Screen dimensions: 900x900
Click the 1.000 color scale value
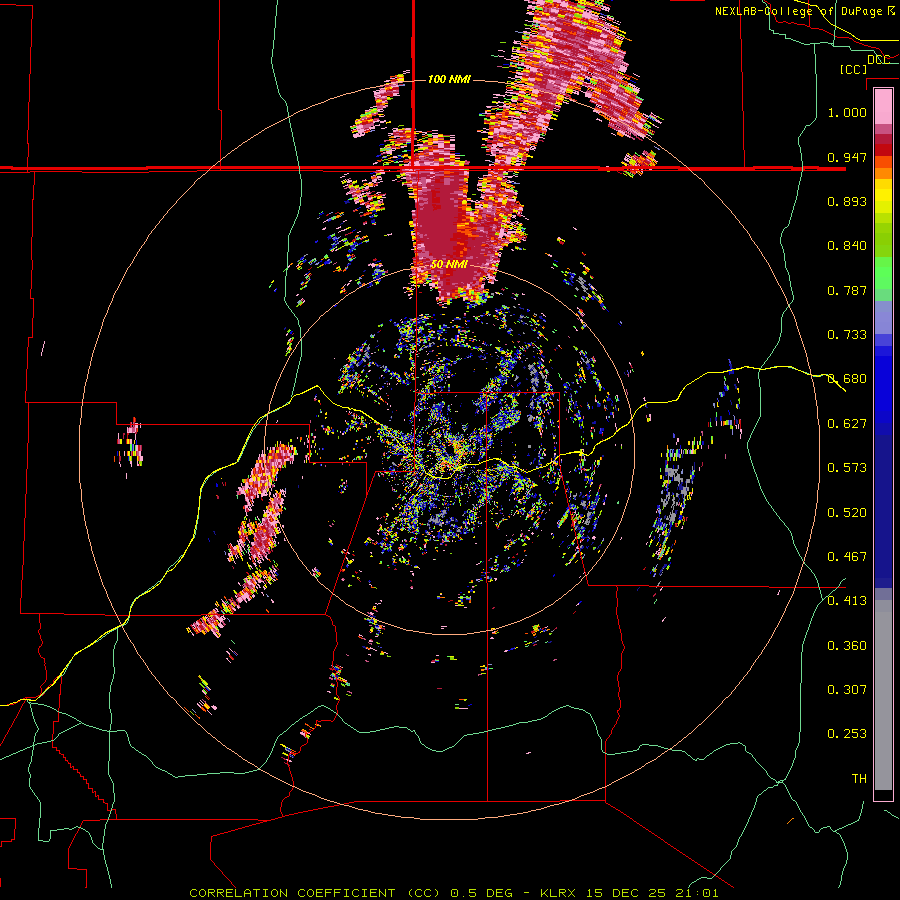(847, 112)
